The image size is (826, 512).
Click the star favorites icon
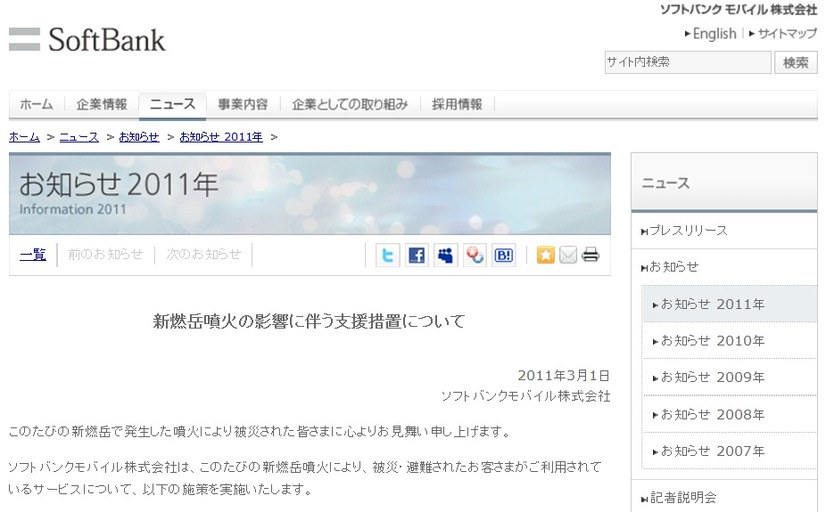pos(546,255)
